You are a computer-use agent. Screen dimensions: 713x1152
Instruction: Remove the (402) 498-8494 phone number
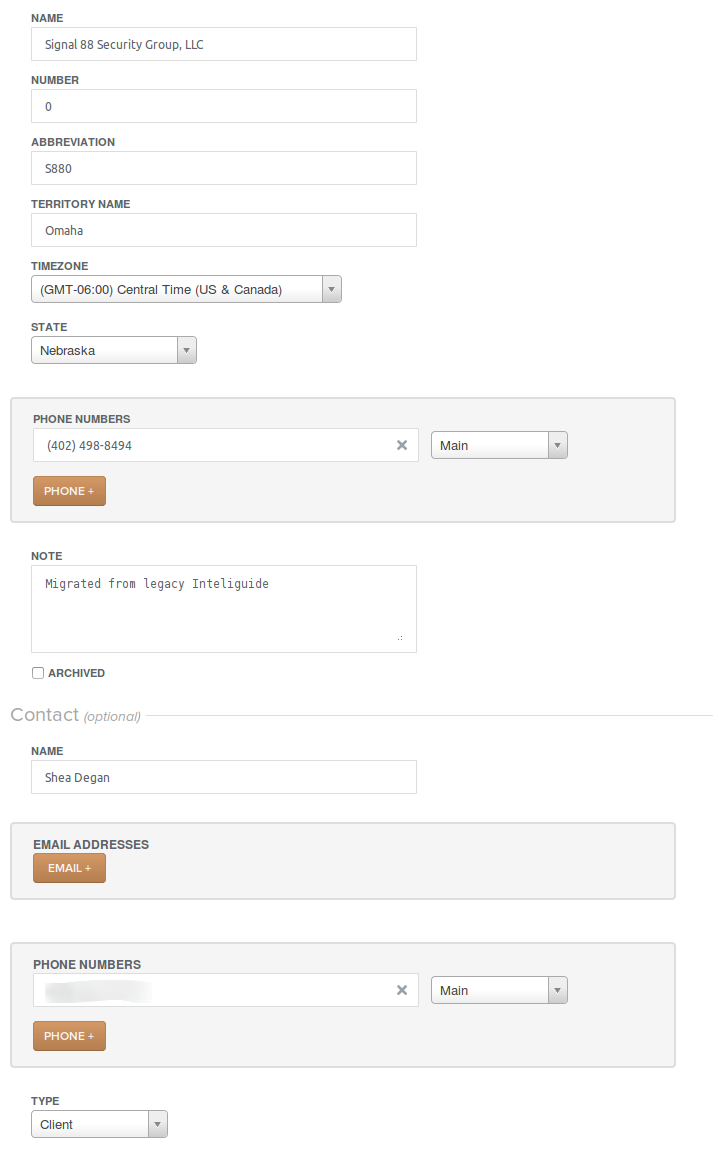point(402,445)
